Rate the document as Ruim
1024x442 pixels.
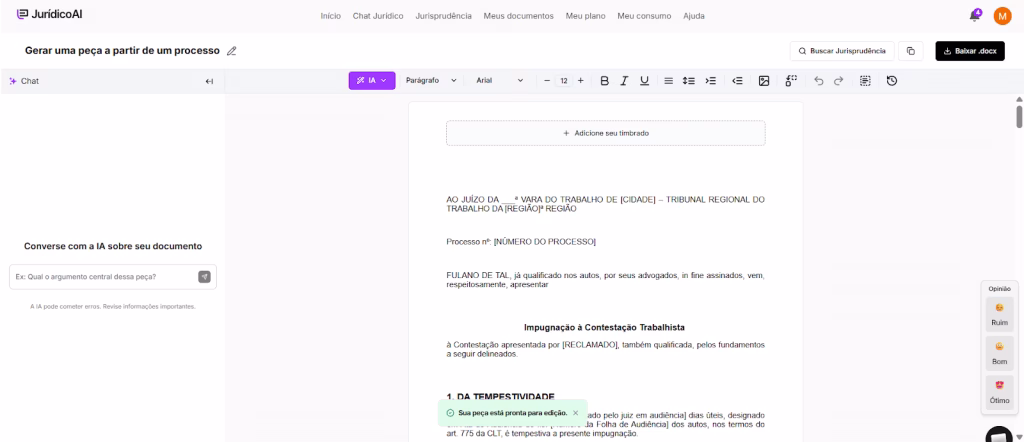[x=999, y=314]
